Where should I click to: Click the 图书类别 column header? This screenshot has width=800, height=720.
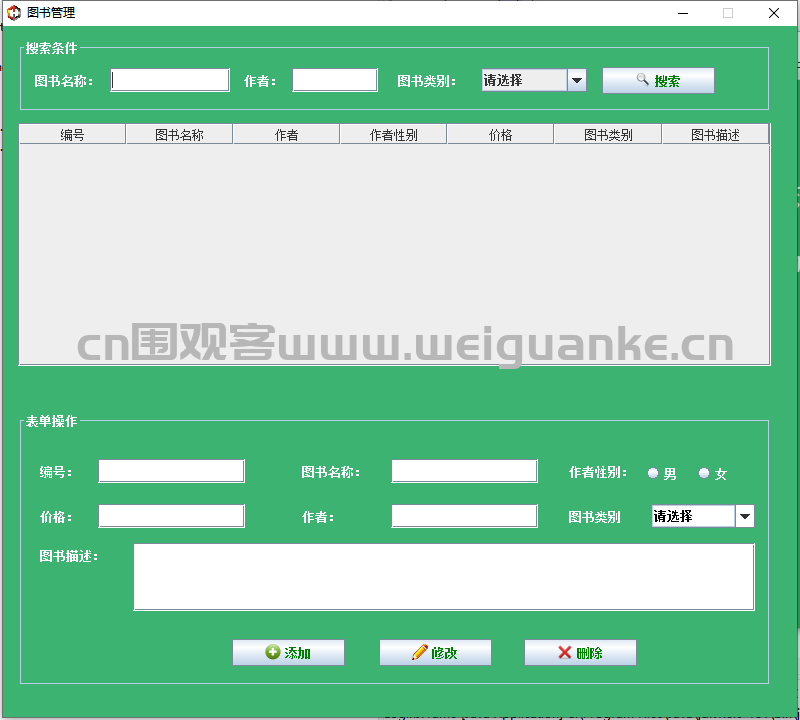tap(608, 134)
